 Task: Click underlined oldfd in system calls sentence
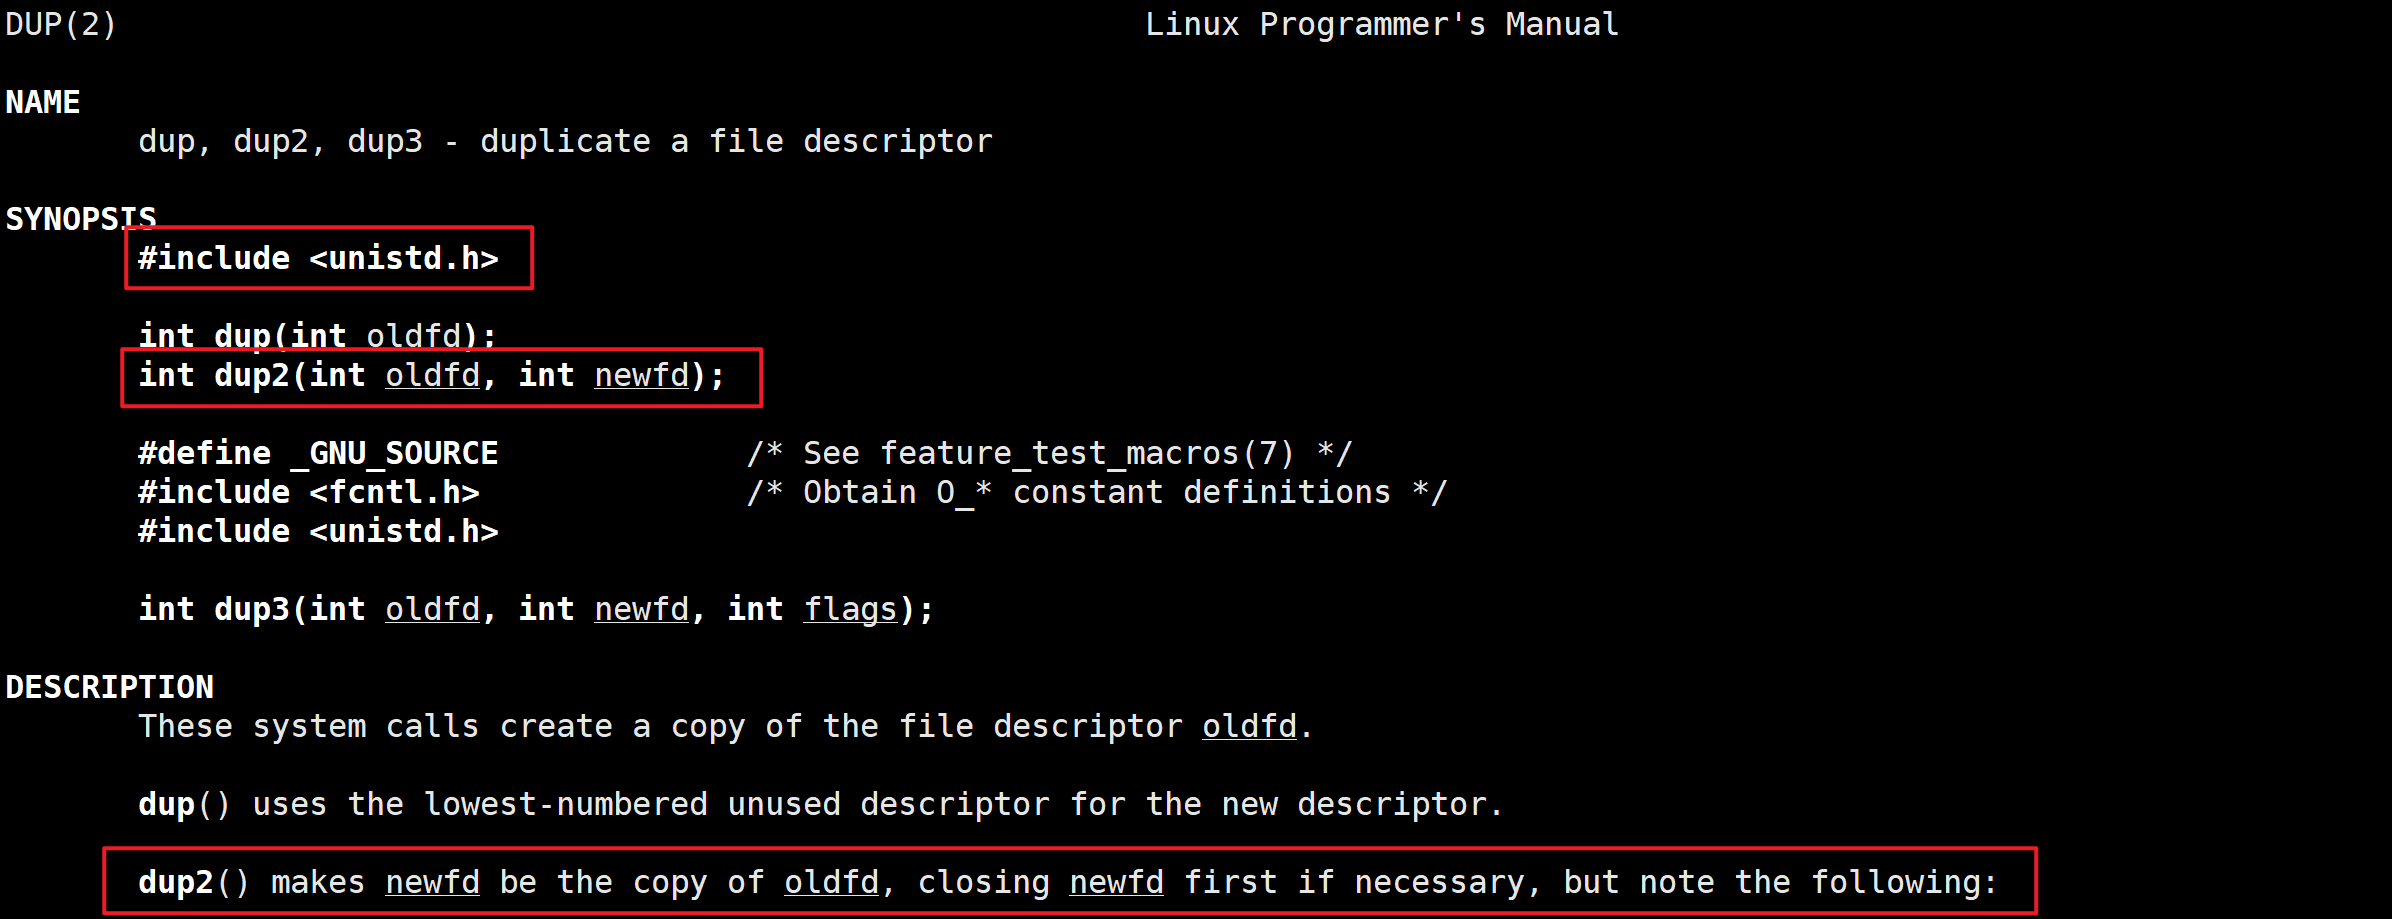point(1250,726)
